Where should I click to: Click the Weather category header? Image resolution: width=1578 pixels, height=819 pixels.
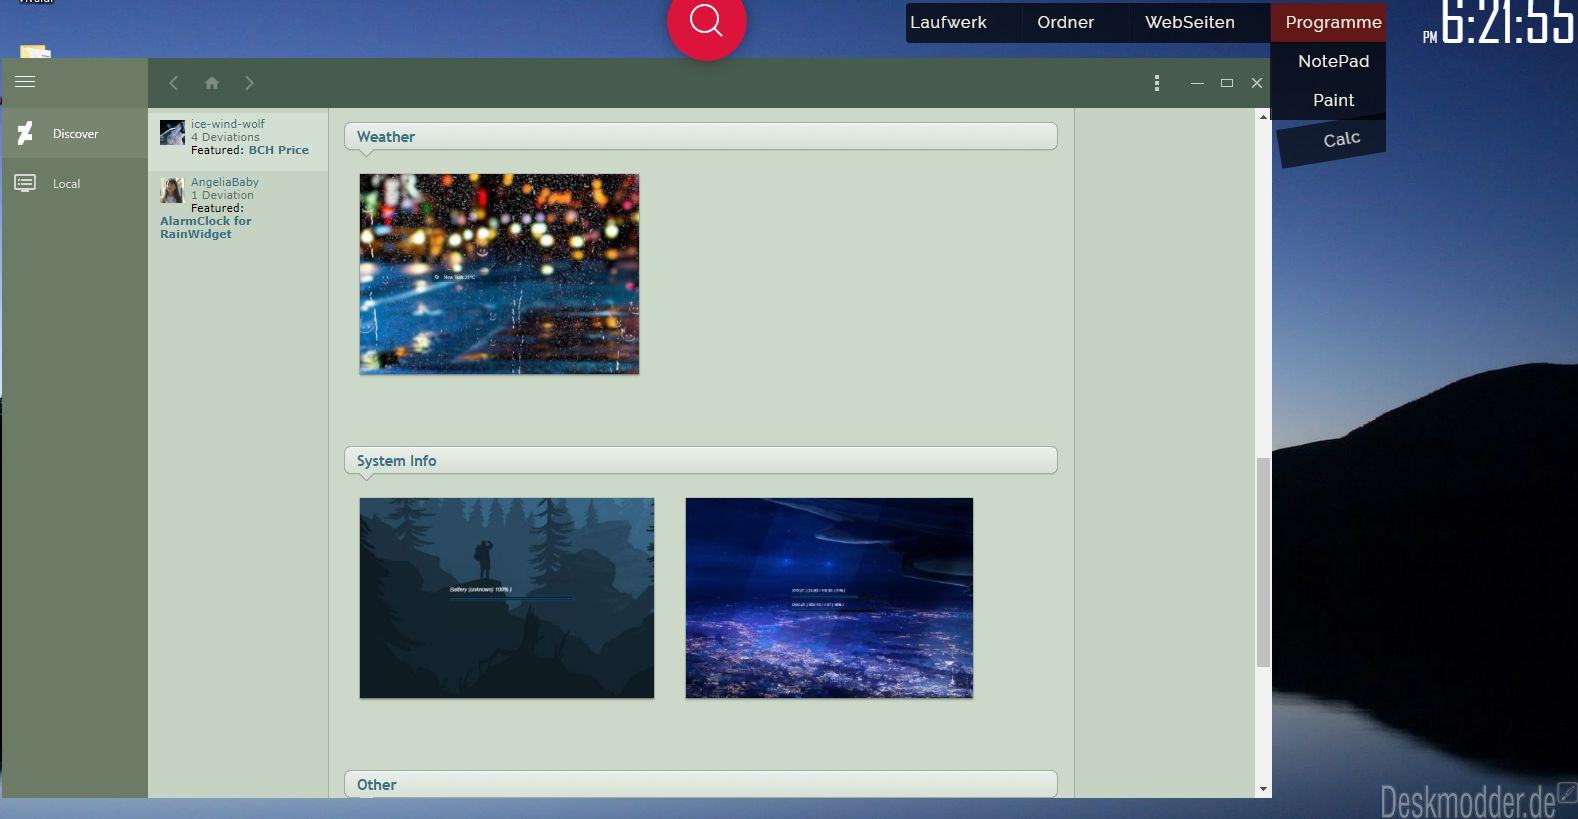[701, 137]
